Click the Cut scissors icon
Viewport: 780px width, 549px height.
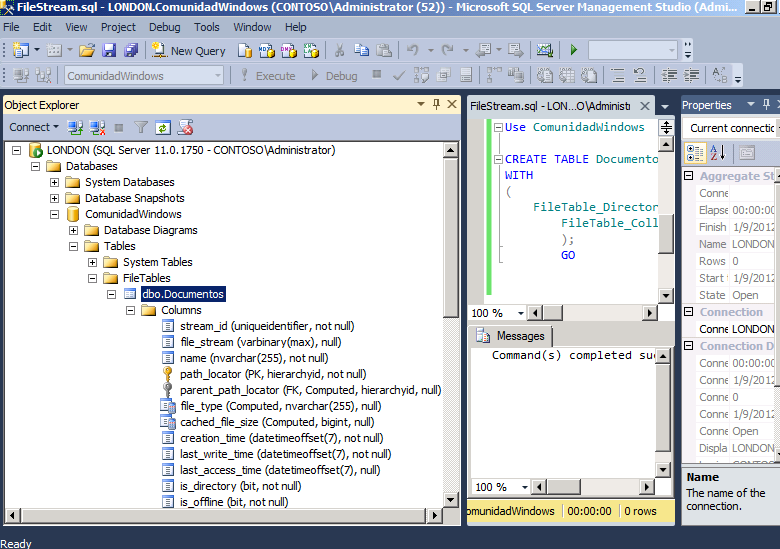pos(339,51)
